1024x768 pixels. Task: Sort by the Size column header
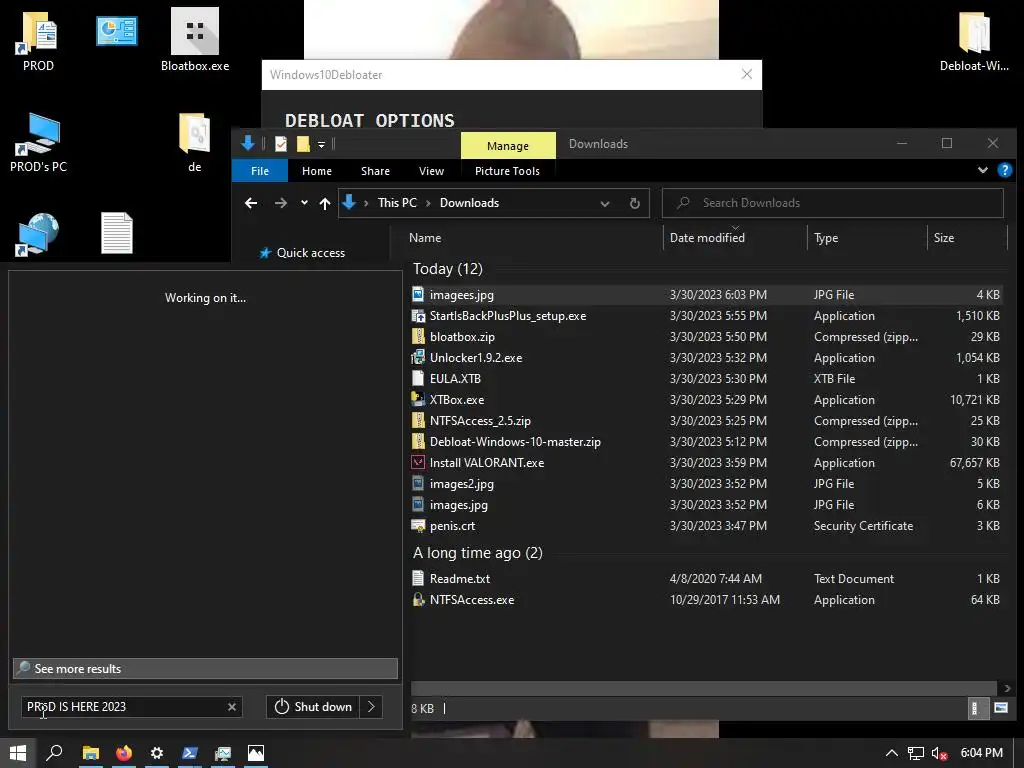[944, 238]
